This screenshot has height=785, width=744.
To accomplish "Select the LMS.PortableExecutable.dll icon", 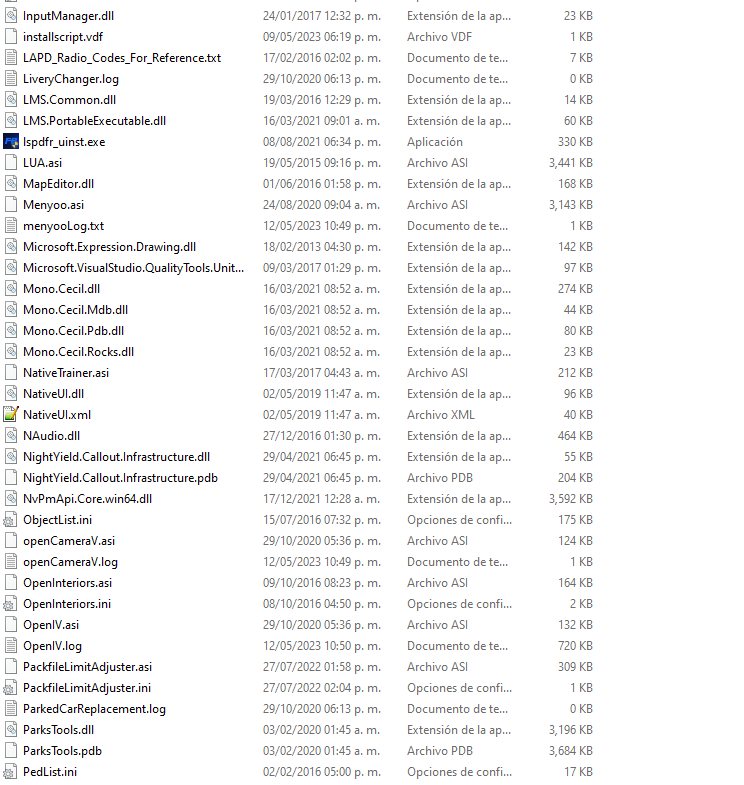I will tap(11, 121).
